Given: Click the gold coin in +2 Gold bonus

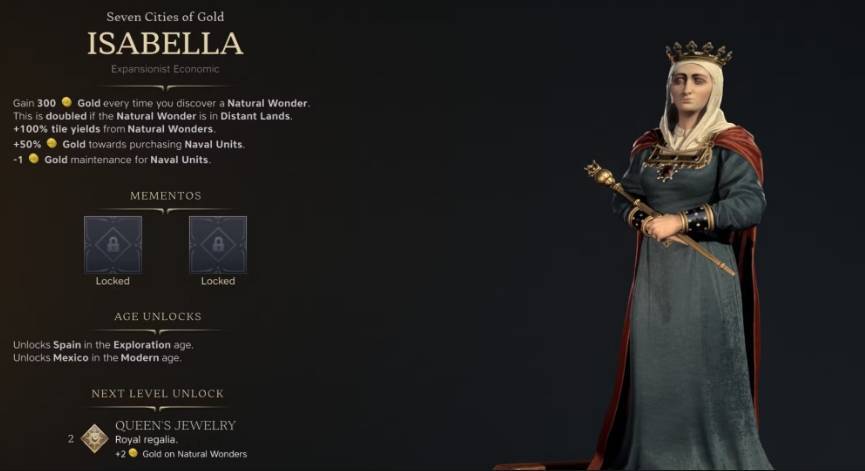Looking at the screenshot, I should point(133,453).
